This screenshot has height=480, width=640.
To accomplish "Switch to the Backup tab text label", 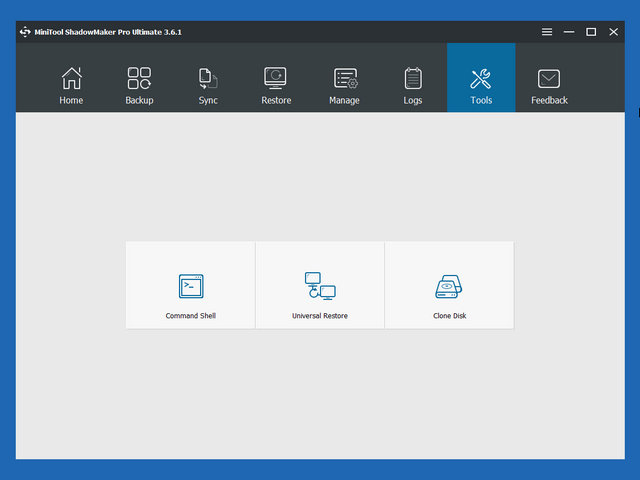I will [140, 100].
